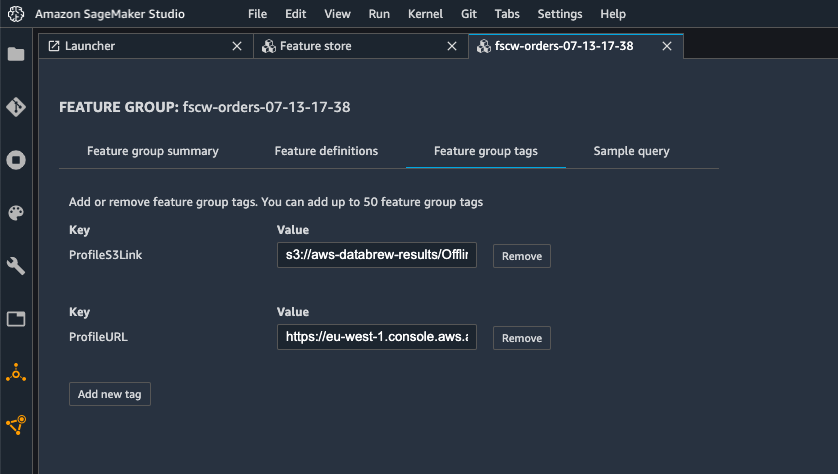Close the Launcher tab
838x474 pixels.
237,46
